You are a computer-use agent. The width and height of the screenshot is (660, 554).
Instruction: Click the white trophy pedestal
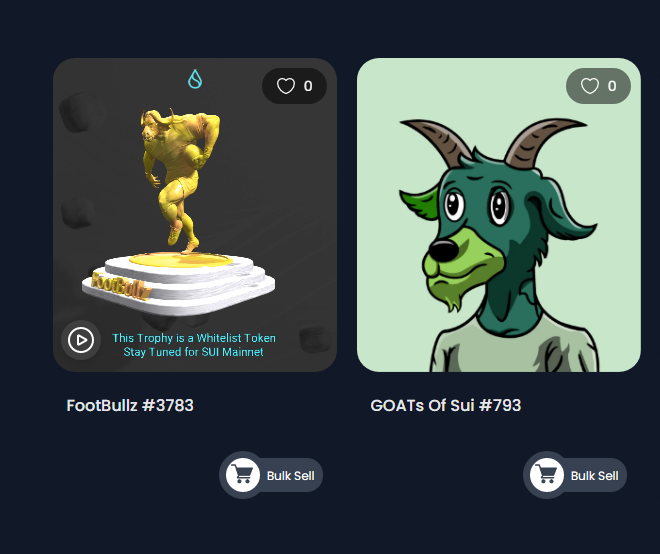[178, 283]
